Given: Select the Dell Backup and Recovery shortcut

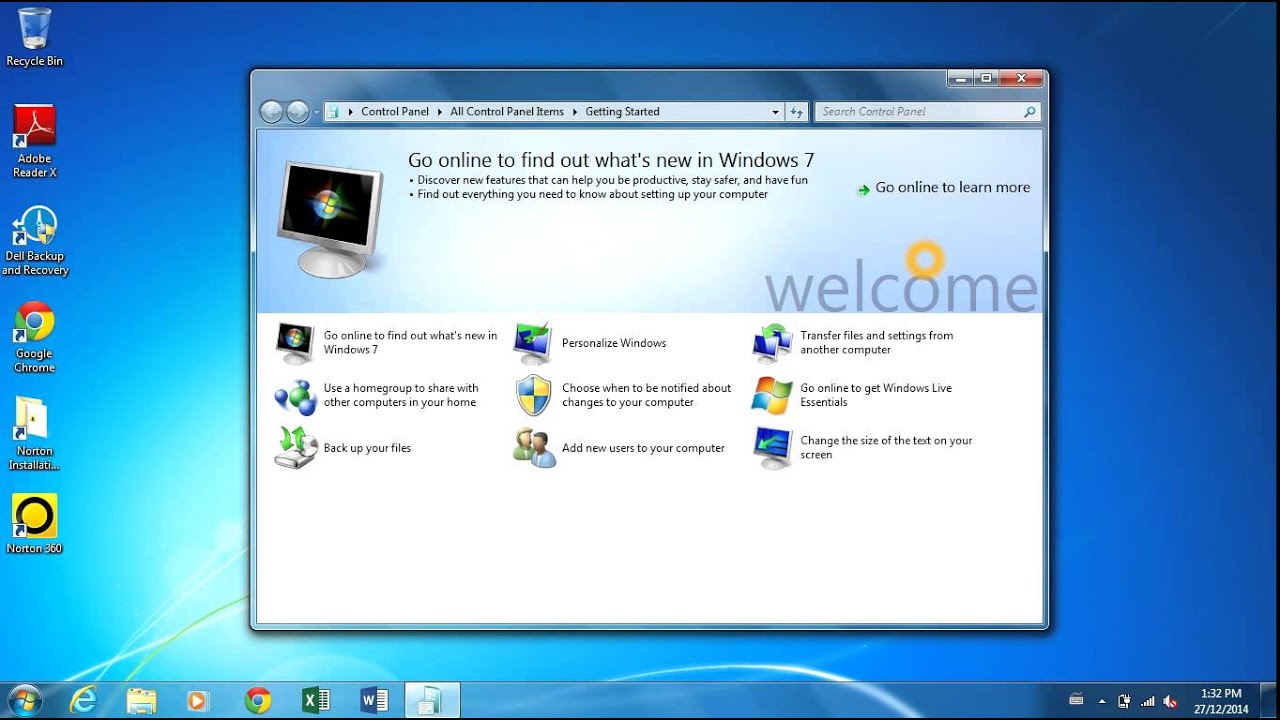Looking at the screenshot, I should (34, 241).
